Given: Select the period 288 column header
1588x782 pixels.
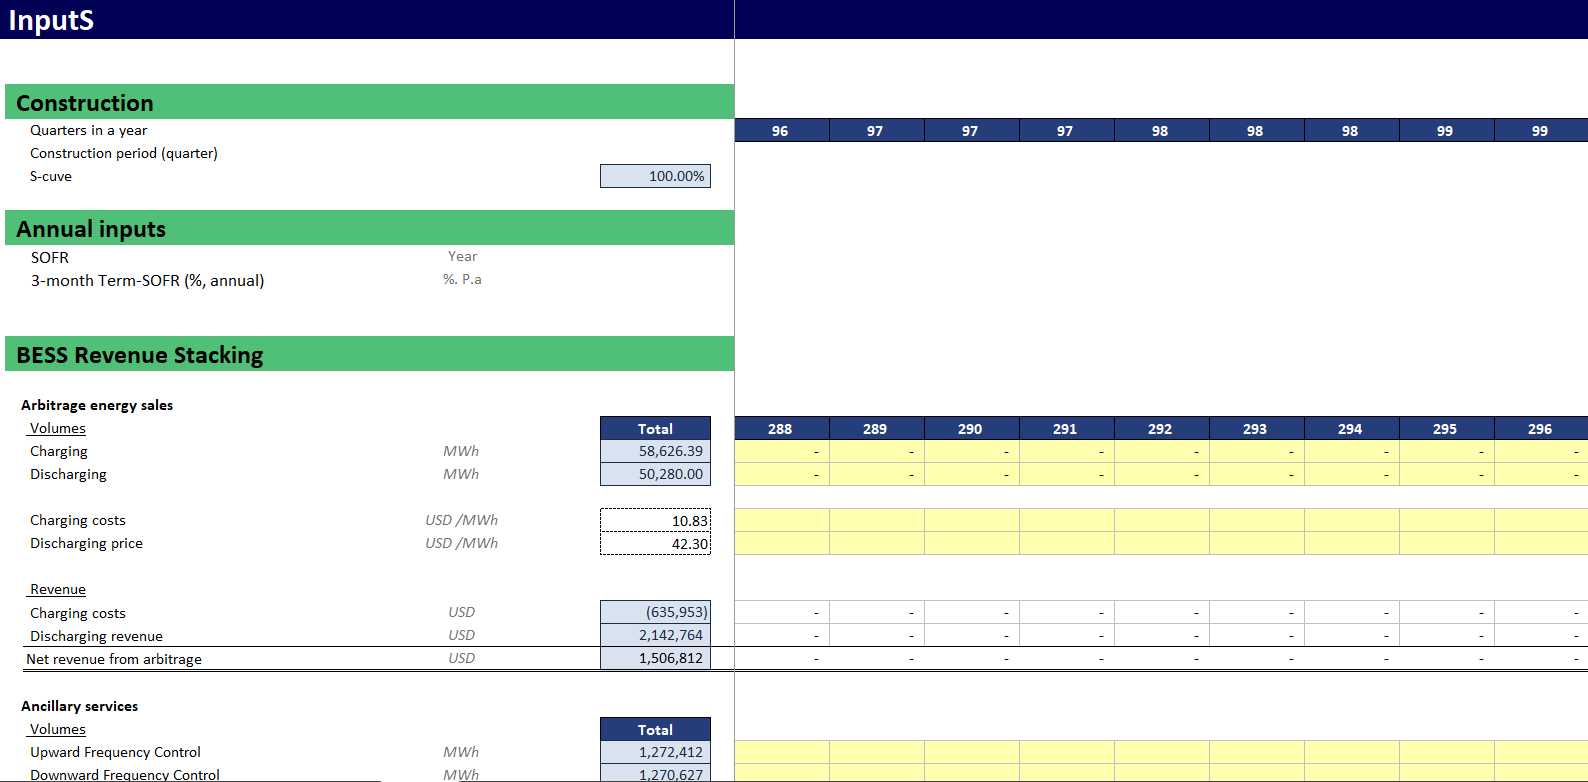Looking at the screenshot, I should [780, 428].
